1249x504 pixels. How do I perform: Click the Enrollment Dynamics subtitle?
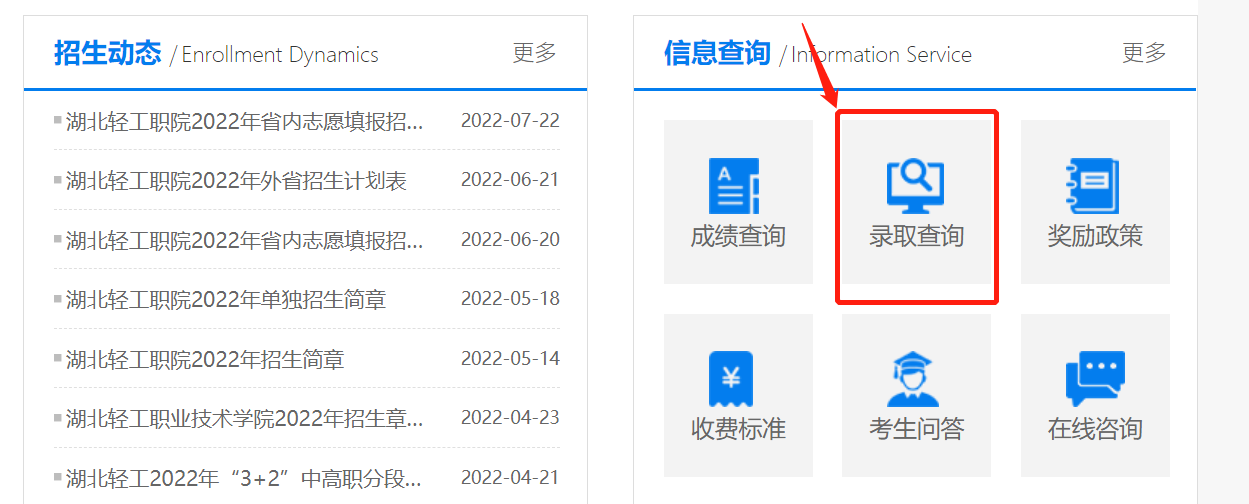point(280,55)
